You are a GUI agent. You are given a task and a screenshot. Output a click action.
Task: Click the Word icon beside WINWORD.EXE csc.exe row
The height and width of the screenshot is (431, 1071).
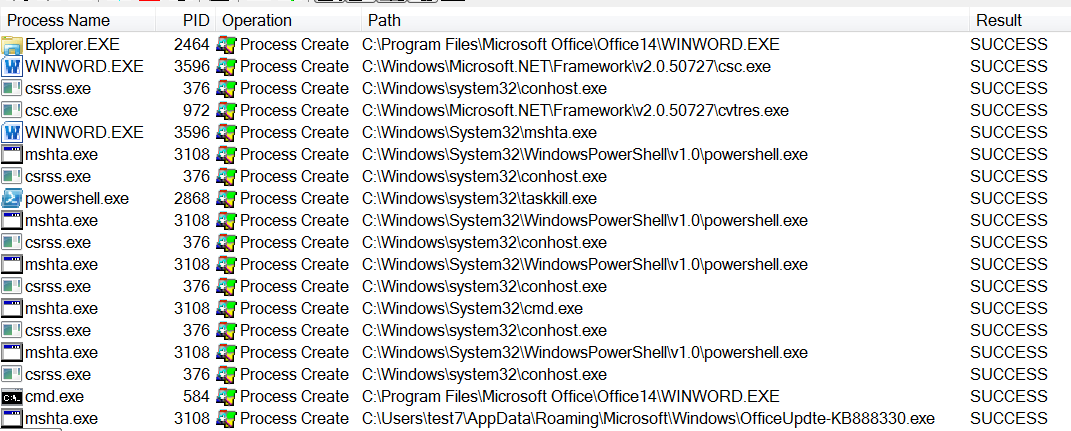(x=12, y=67)
